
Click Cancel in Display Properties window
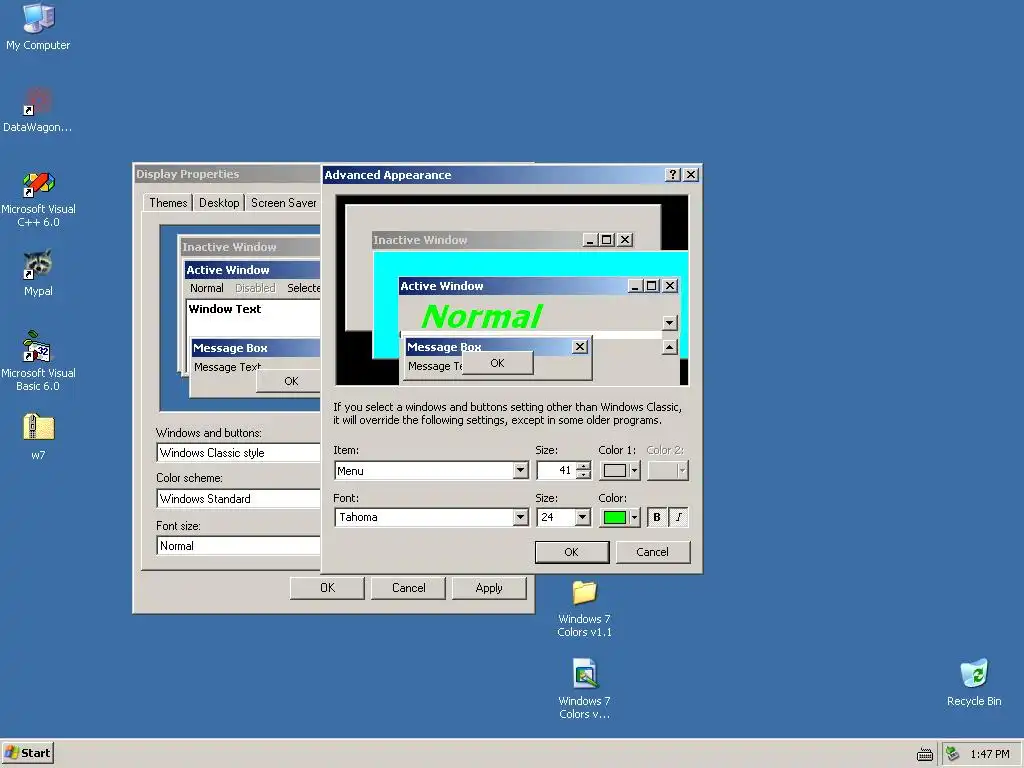click(408, 588)
